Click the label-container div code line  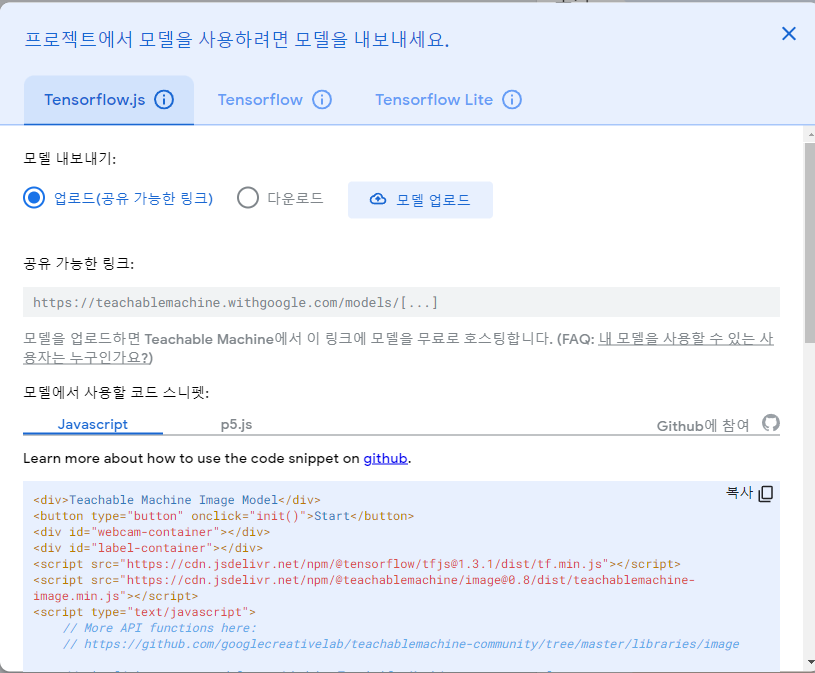coord(148,548)
